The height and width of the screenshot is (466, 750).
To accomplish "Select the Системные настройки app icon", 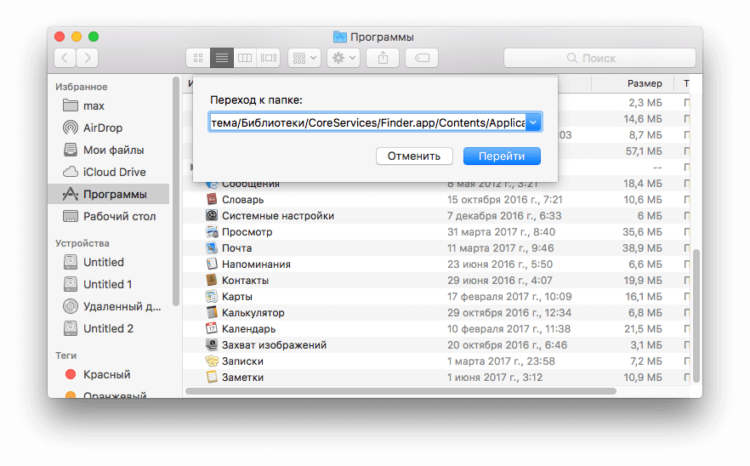I will (211, 215).
